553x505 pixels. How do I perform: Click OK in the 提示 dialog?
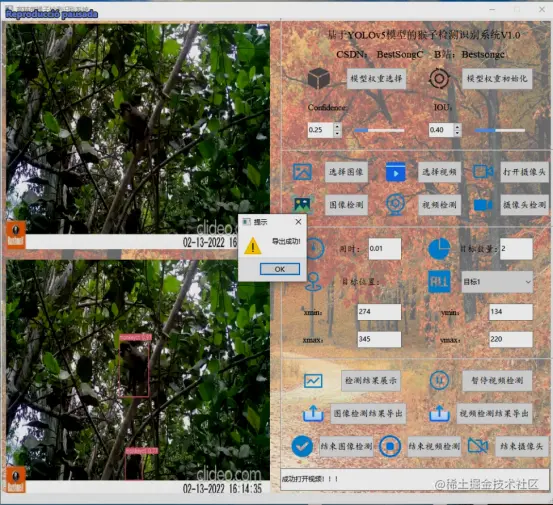click(x=280, y=269)
